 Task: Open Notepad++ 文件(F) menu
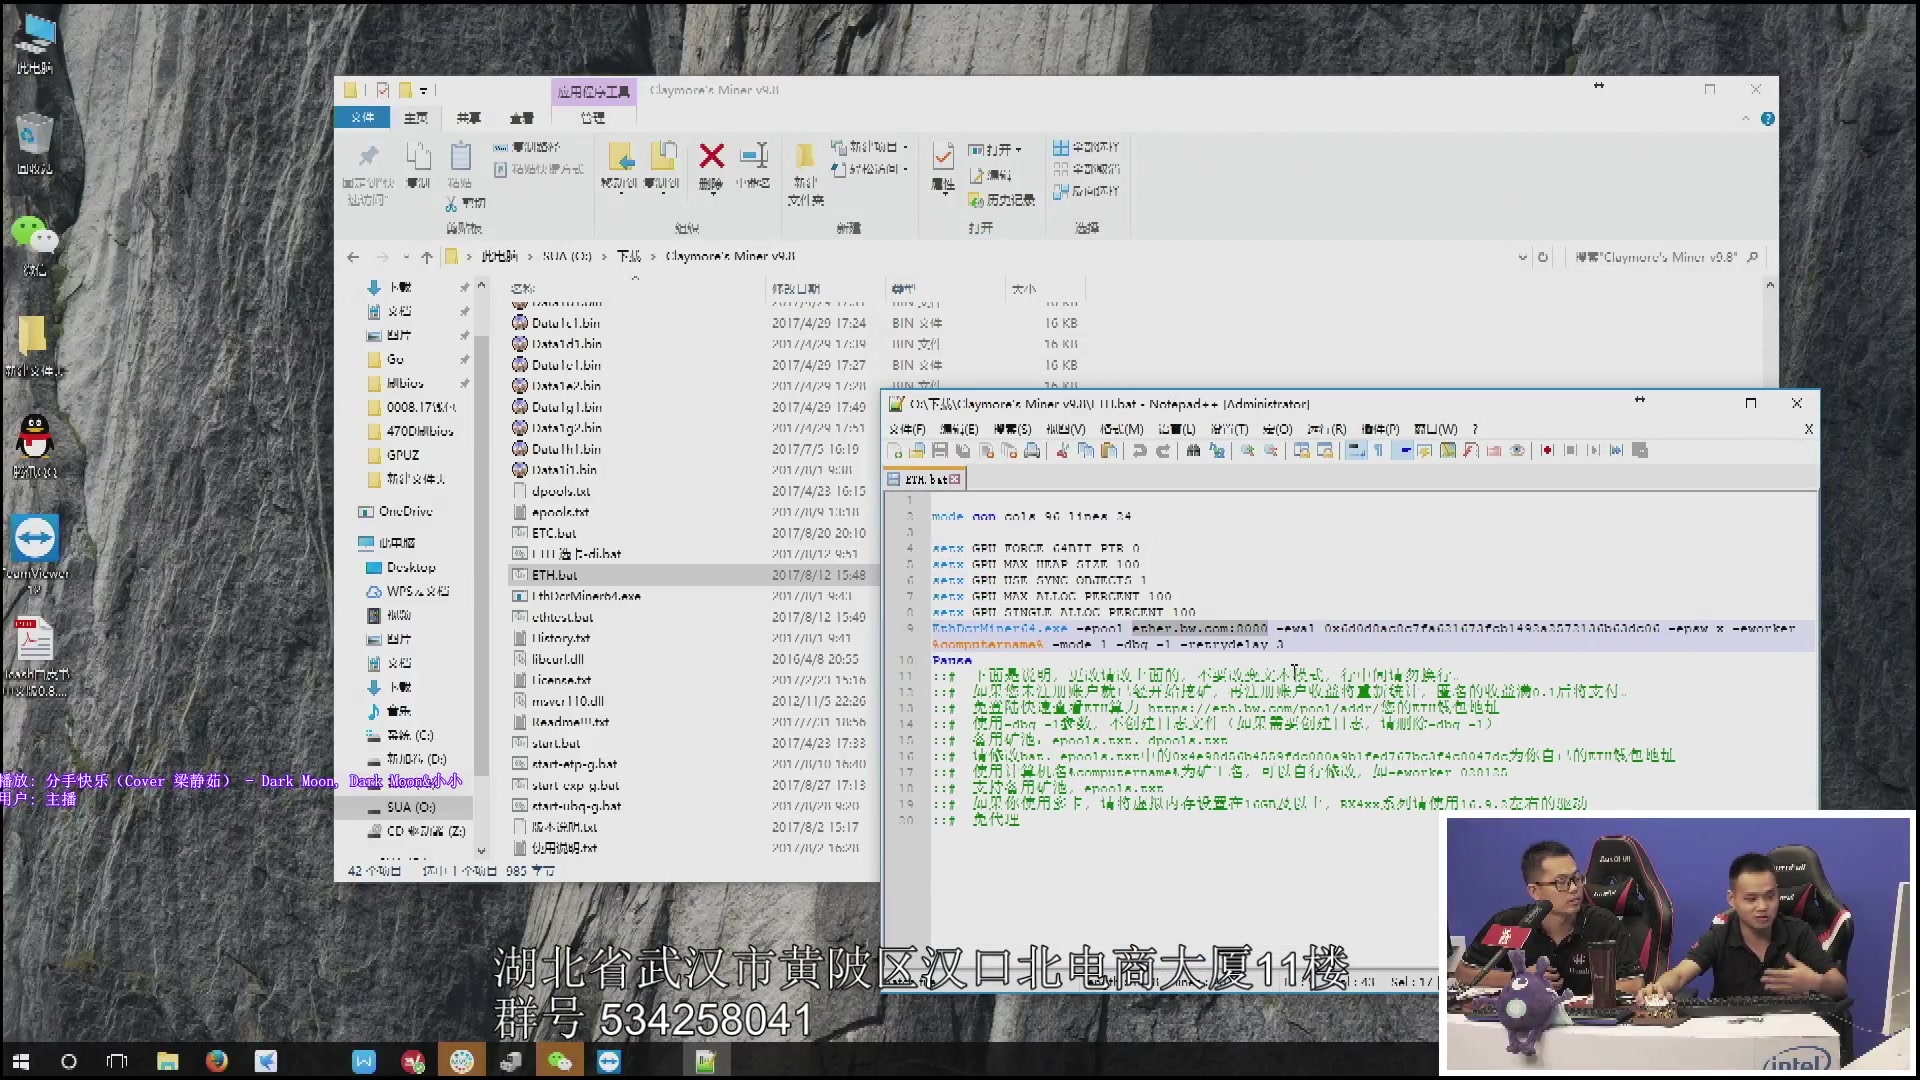[x=907, y=429]
